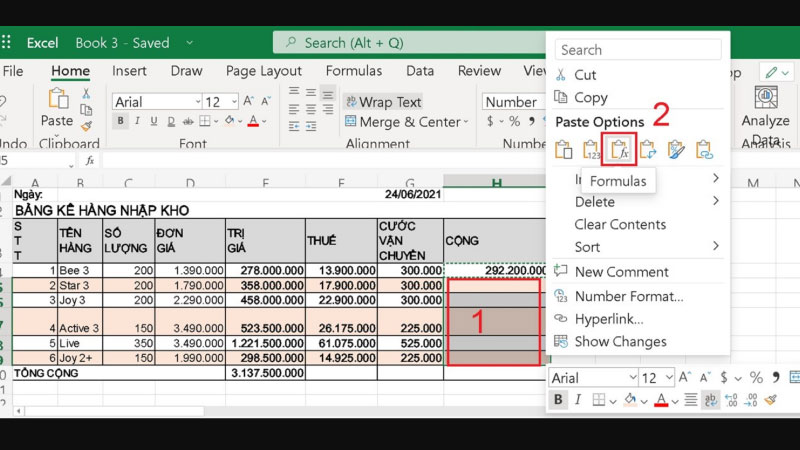Click the mini toolbar Increase Decimal icon
This screenshot has width=800, height=450.
[x=731, y=399]
